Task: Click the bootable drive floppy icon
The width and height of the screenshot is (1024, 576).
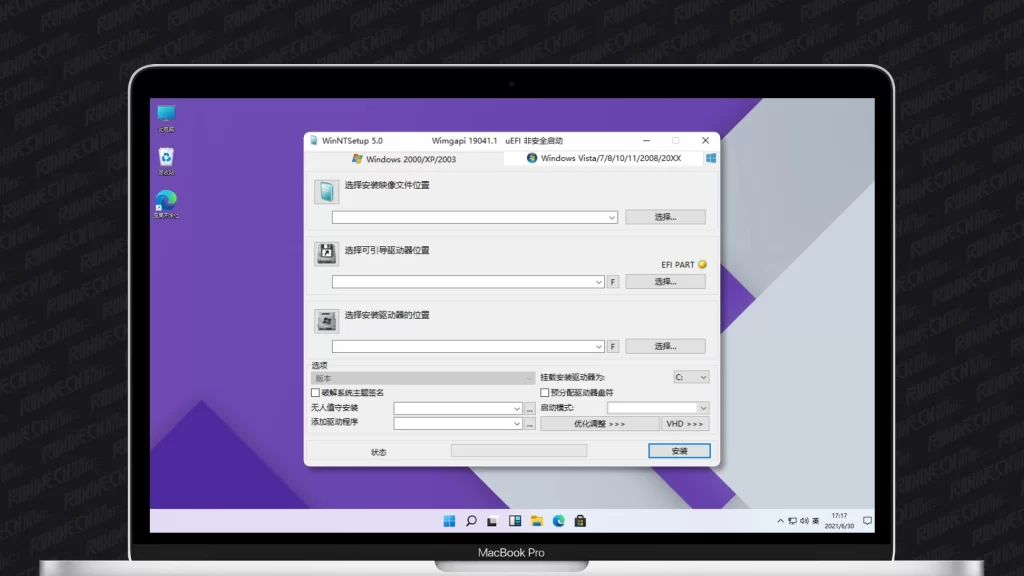Action: (x=326, y=254)
